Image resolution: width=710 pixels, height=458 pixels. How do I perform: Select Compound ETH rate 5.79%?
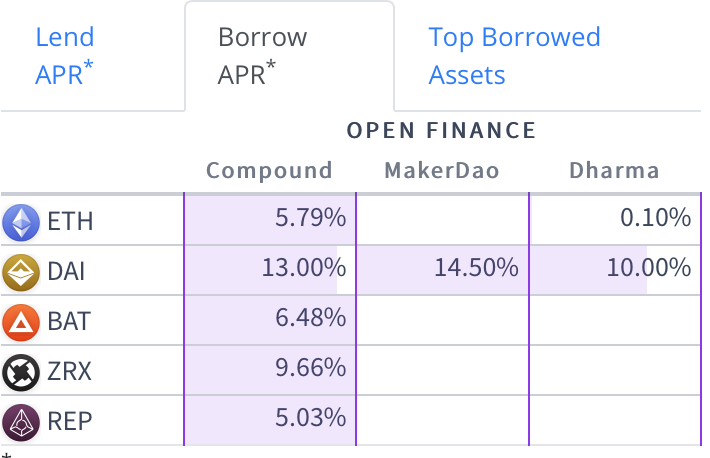[x=311, y=218]
